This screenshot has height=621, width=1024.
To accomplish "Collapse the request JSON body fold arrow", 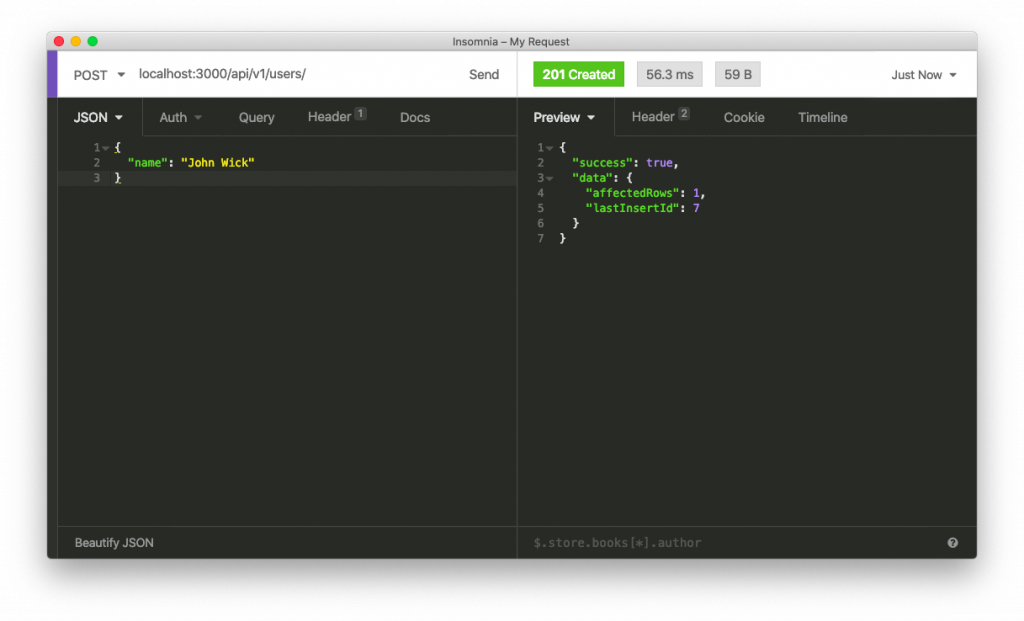I will pyautogui.click(x=104, y=147).
